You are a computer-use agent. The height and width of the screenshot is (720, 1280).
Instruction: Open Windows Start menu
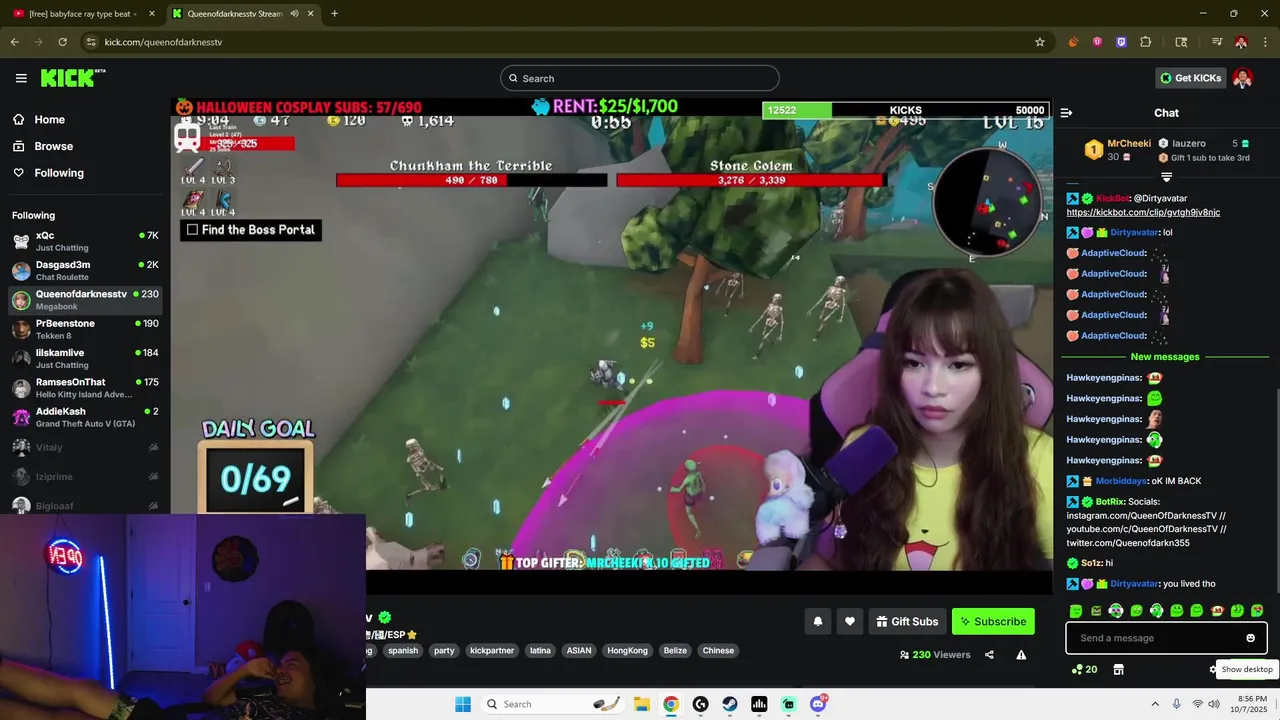pyautogui.click(x=463, y=704)
